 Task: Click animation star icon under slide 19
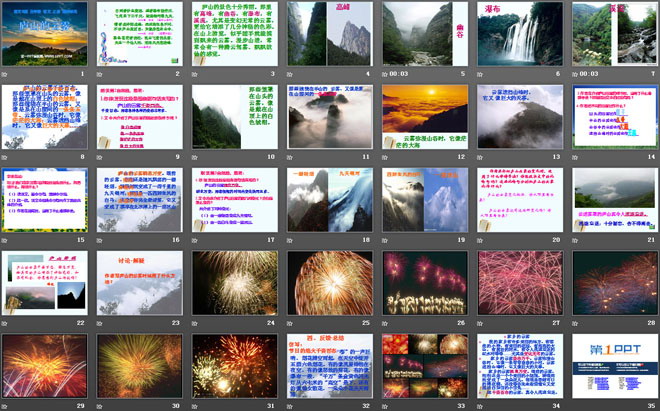coord(385,240)
